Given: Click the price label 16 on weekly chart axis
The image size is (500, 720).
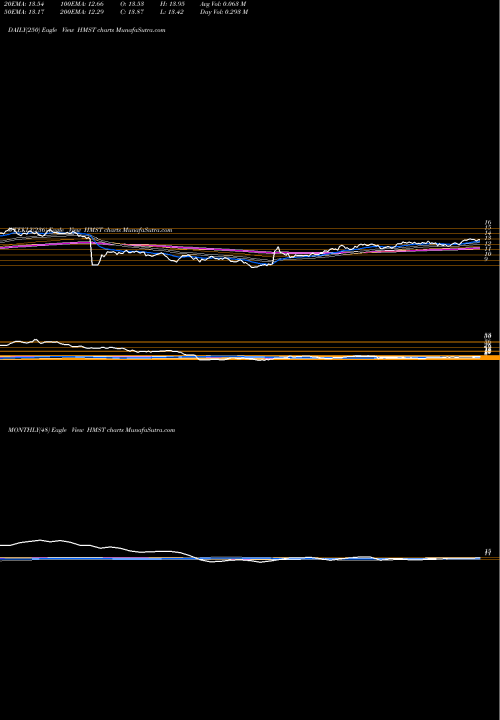Looking at the screenshot, I should (x=488, y=223).
